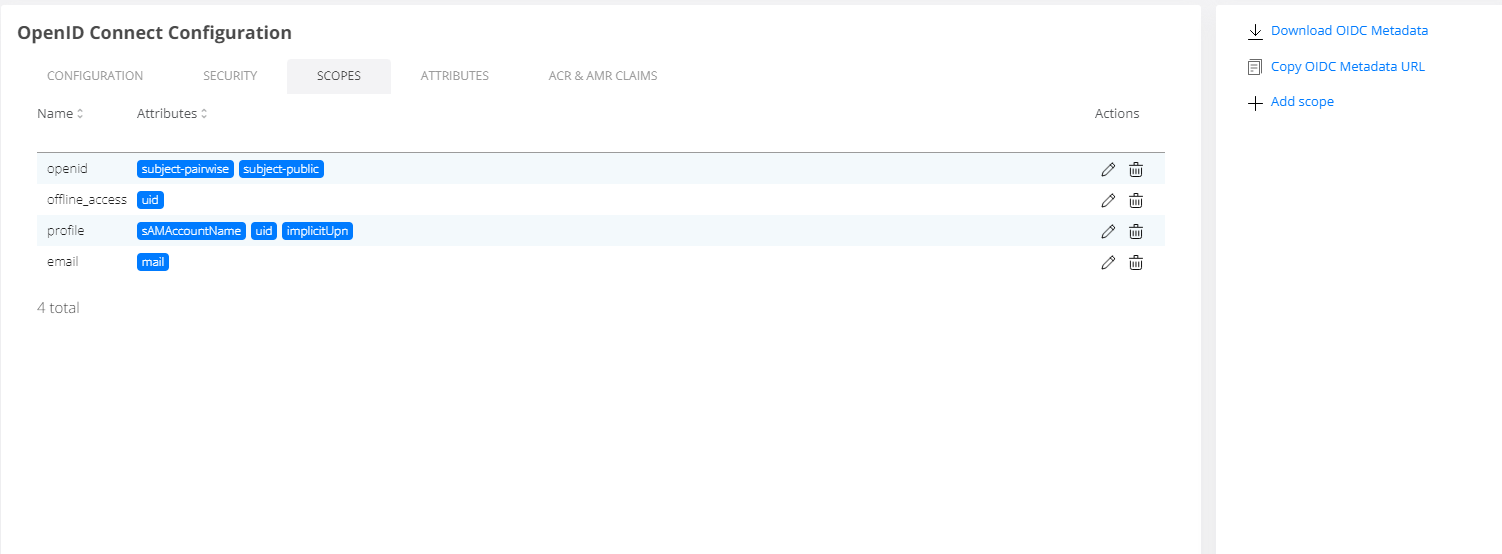Delete the offline_access scope
Viewport: 1502px width, 554px height.
click(1136, 201)
